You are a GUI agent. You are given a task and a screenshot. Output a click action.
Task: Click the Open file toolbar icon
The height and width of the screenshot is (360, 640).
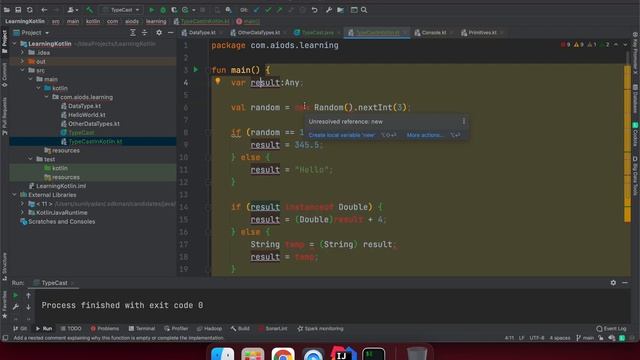[x=7, y=10]
